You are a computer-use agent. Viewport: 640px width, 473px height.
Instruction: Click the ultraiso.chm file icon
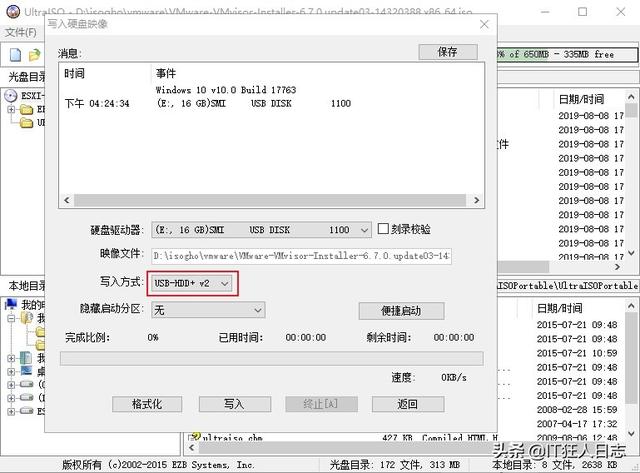(196, 437)
